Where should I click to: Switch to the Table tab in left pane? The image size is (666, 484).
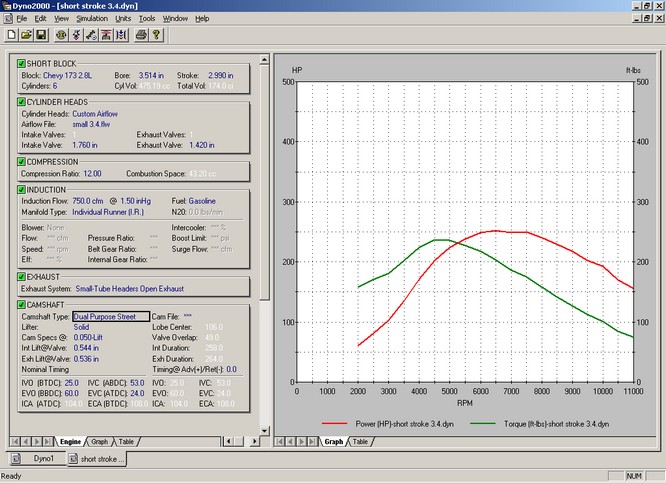coord(126,441)
